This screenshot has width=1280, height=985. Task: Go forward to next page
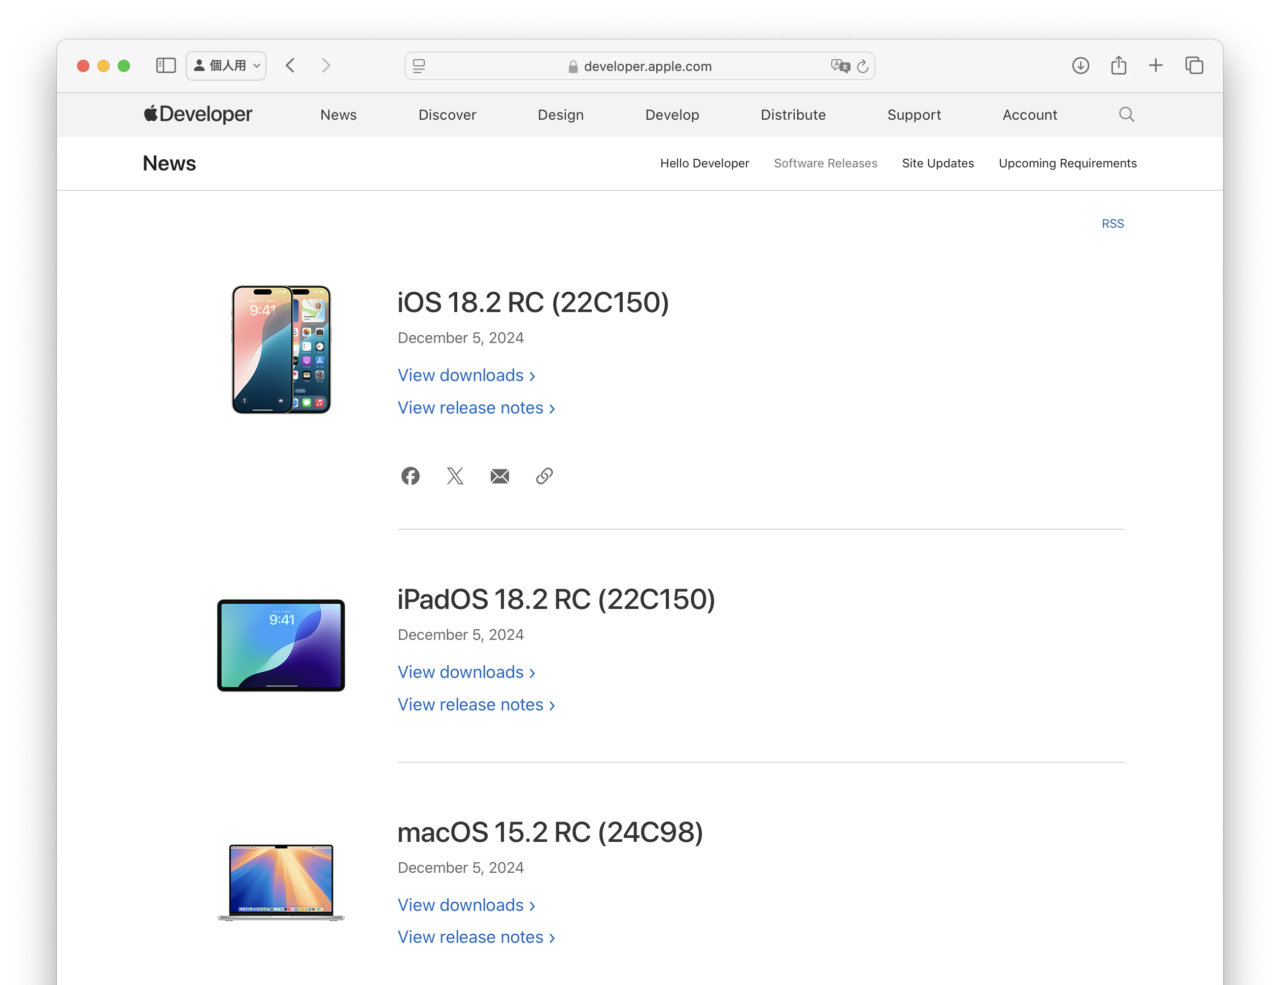tap(325, 65)
